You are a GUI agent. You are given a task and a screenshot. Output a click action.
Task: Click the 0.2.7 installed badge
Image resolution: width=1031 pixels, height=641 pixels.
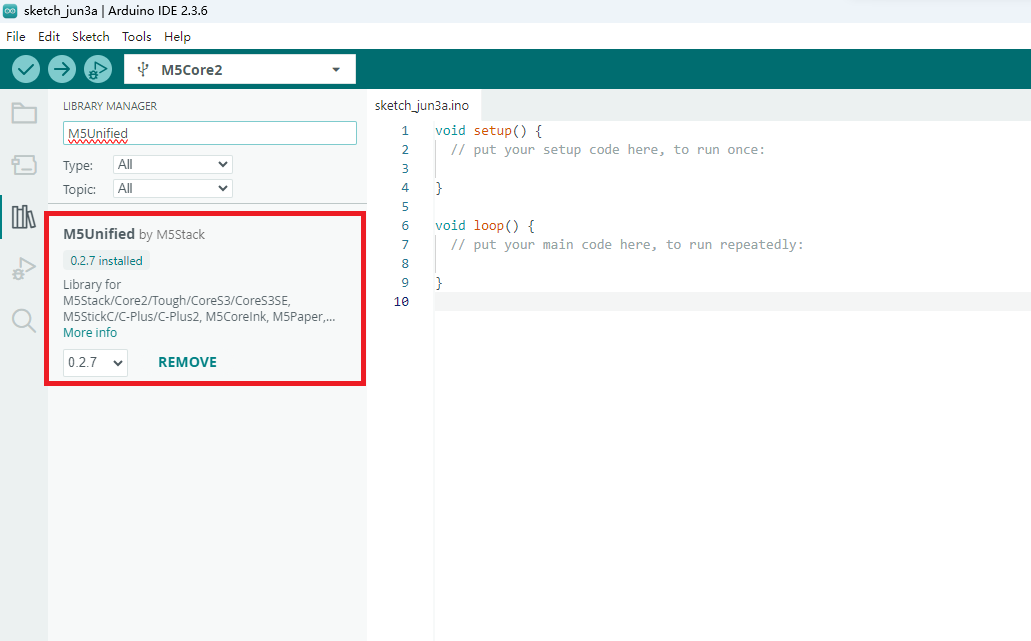(107, 261)
